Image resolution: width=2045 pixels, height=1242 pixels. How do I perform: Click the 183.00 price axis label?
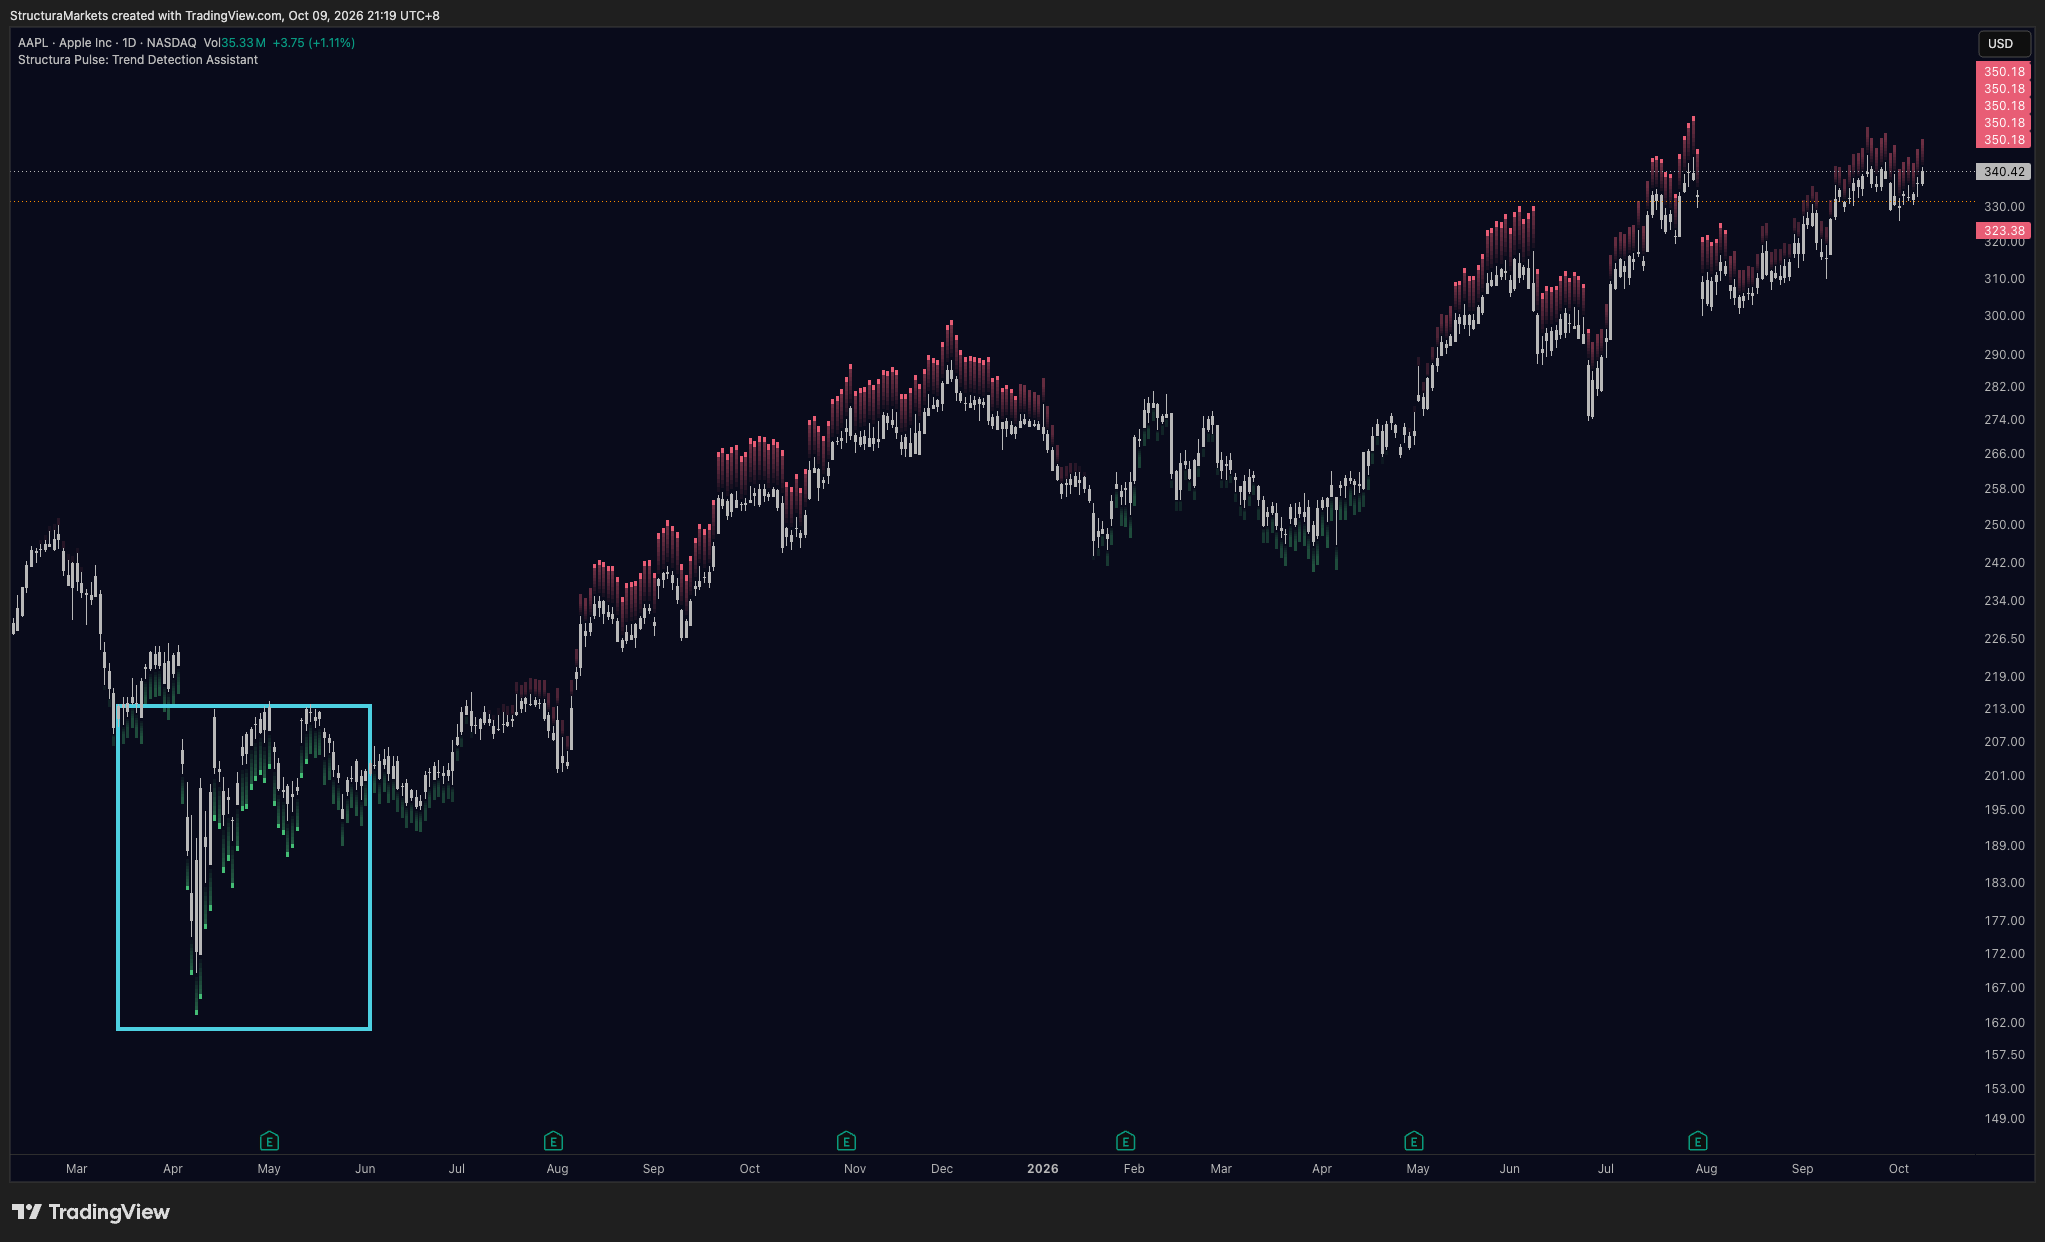[2004, 883]
